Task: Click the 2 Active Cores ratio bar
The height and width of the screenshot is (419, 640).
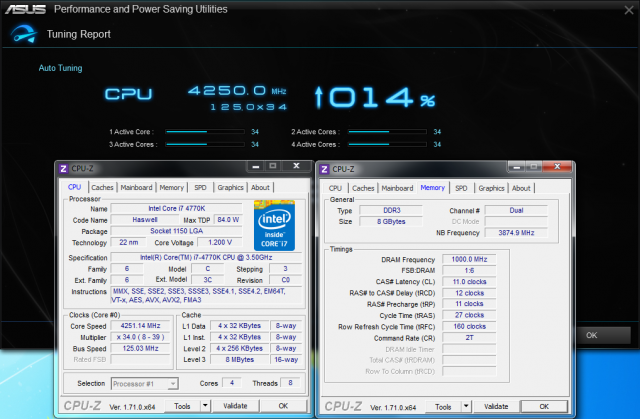Action: tap(387, 132)
